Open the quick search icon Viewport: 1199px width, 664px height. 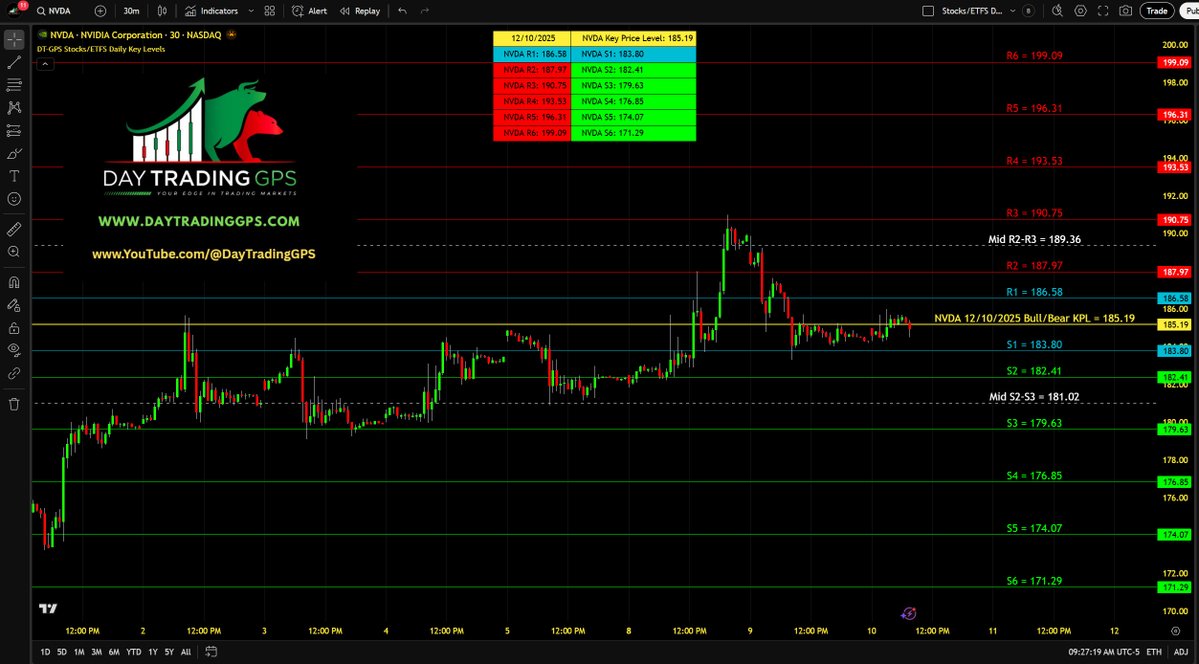pyautogui.click(x=1058, y=11)
